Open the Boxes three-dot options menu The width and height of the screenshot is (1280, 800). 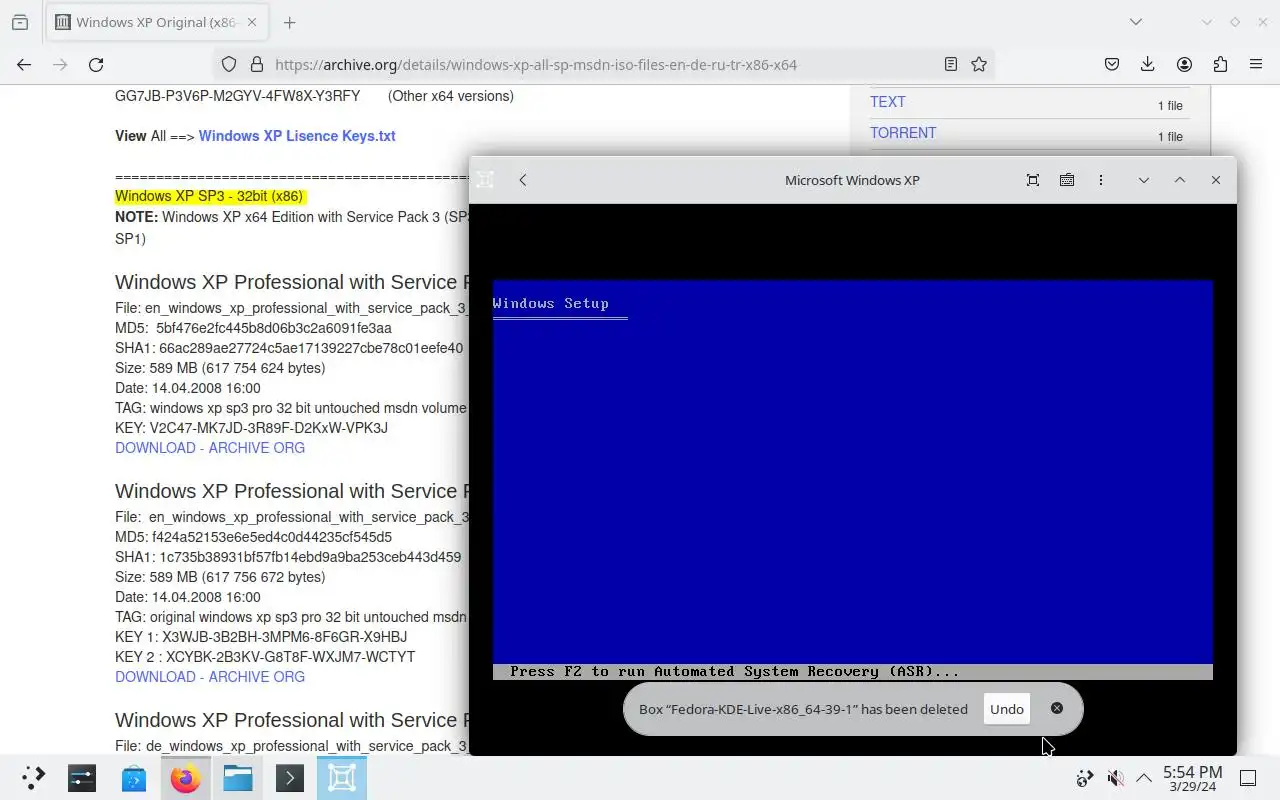pos(1101,180)
